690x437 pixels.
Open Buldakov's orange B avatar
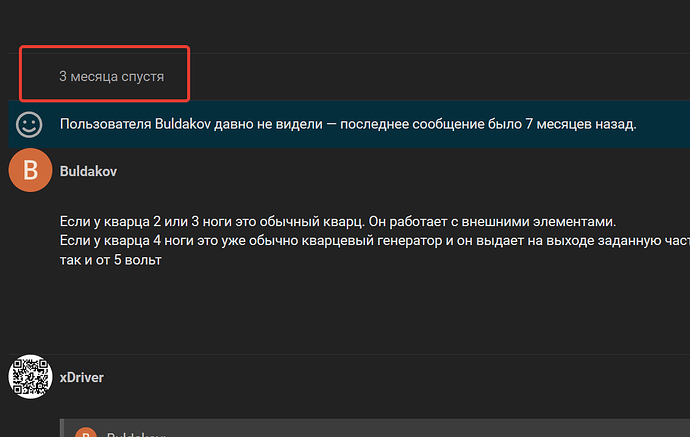[x=30, y=170]
